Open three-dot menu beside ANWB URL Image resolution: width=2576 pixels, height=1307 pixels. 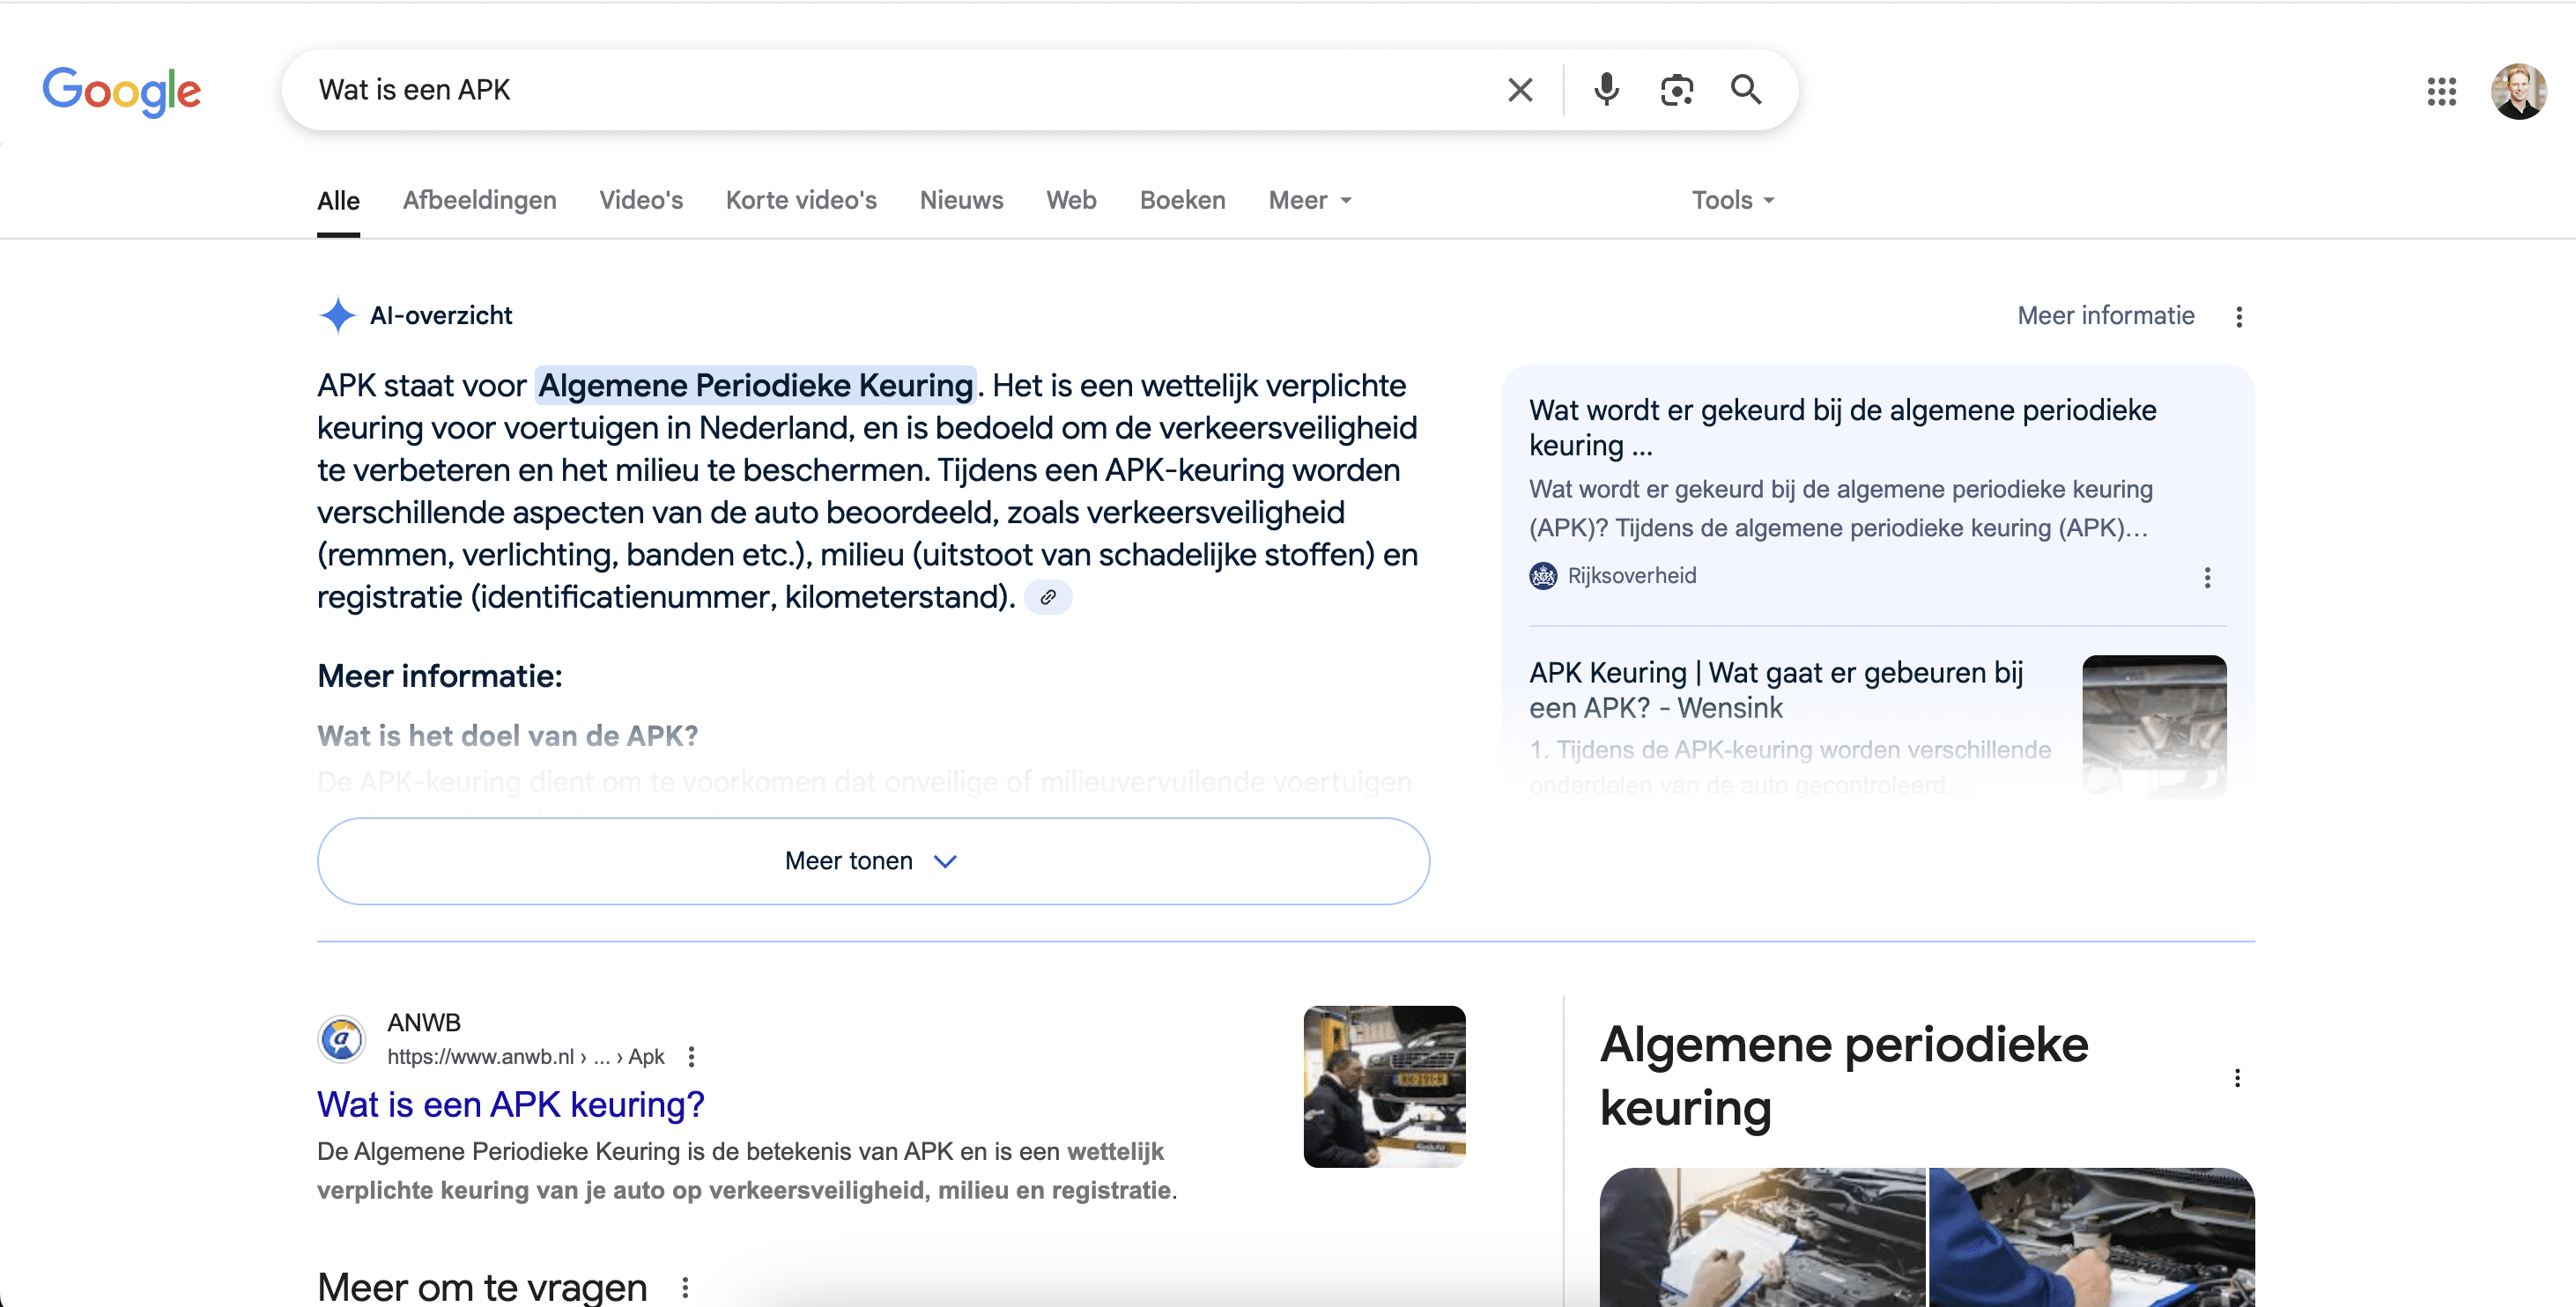click(x=691, y=1057)
